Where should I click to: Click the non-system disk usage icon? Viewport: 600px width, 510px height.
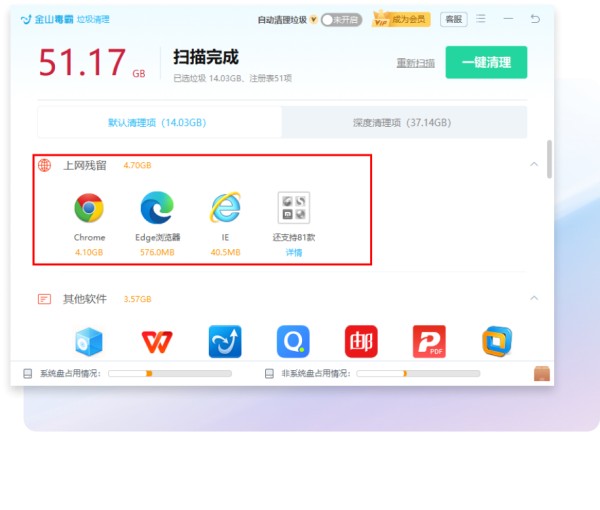(269, 373)
